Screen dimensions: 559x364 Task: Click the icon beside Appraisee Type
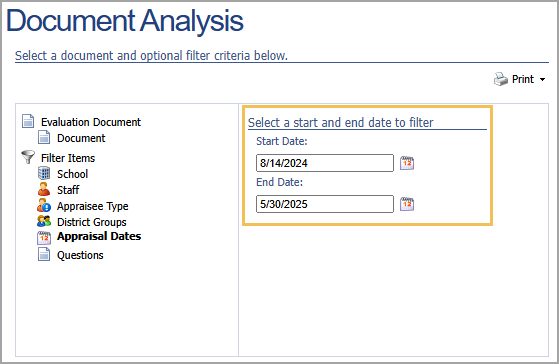tap(44, 205)
